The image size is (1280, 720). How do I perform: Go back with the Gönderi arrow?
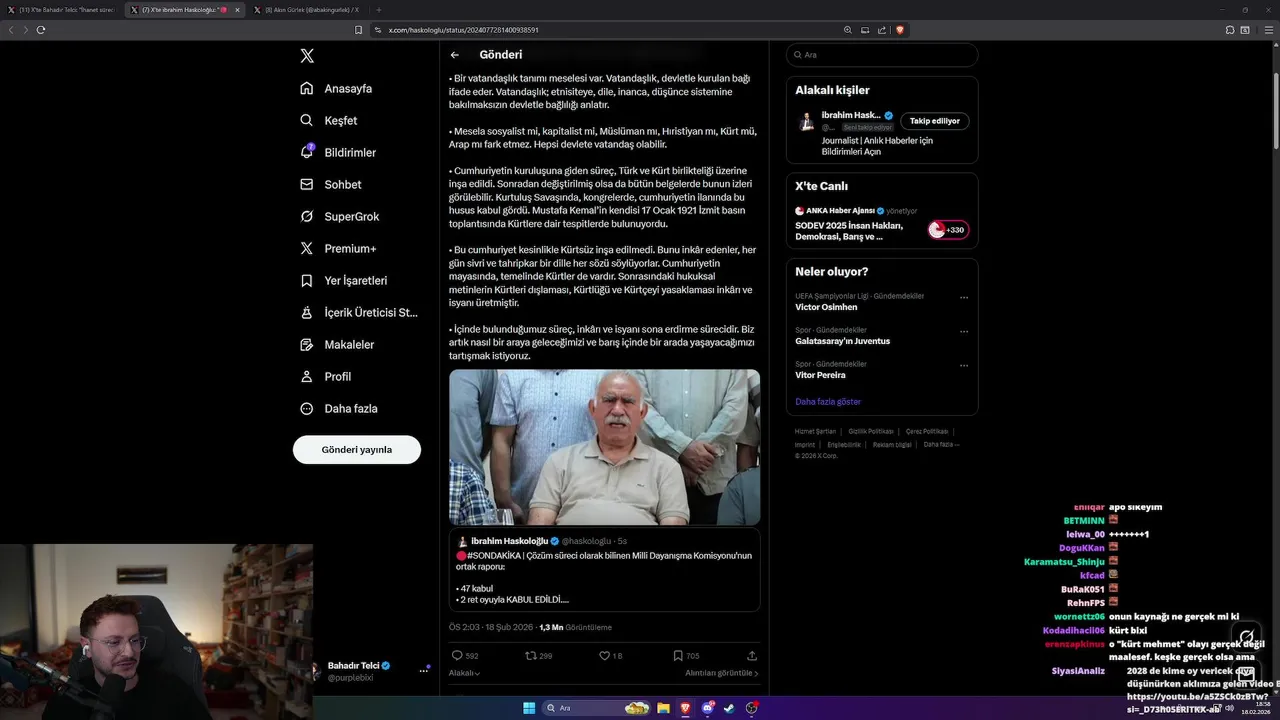pyautogui.click(x=455, y=55)
